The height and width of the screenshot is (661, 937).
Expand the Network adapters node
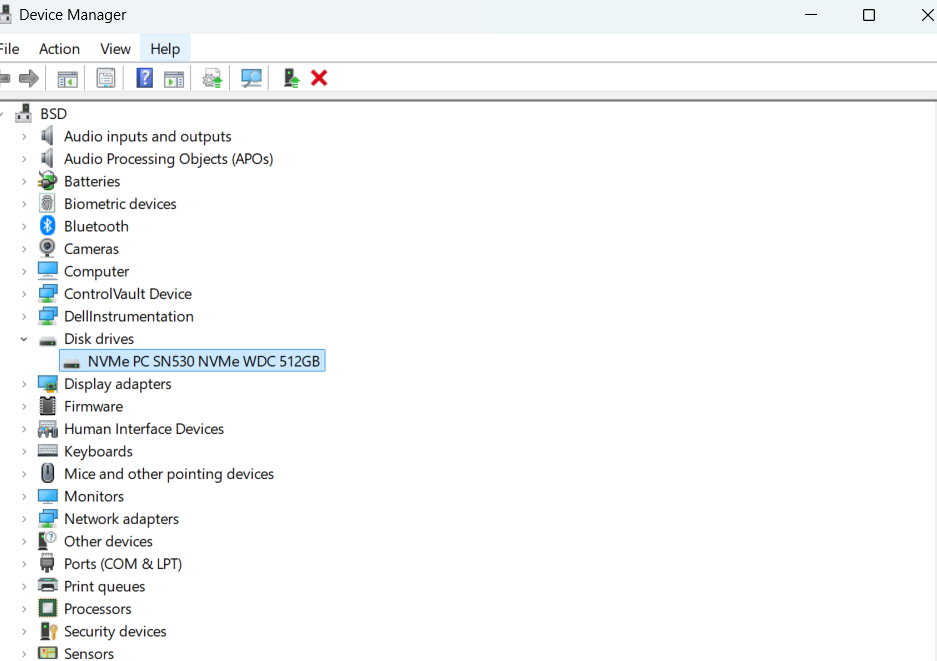(24, 519)
